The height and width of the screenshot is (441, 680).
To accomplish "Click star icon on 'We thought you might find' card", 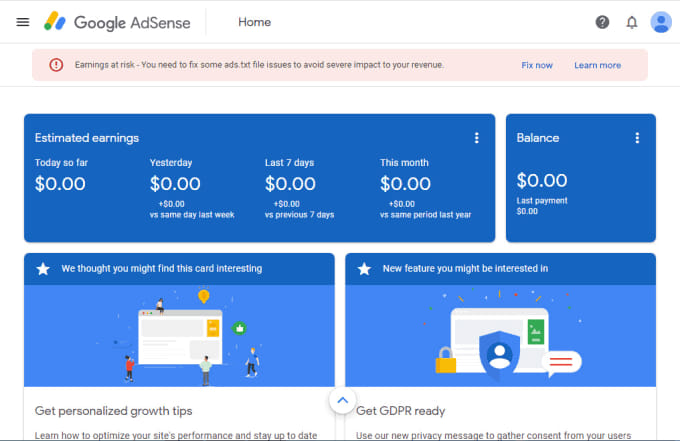I will [43, 269].
